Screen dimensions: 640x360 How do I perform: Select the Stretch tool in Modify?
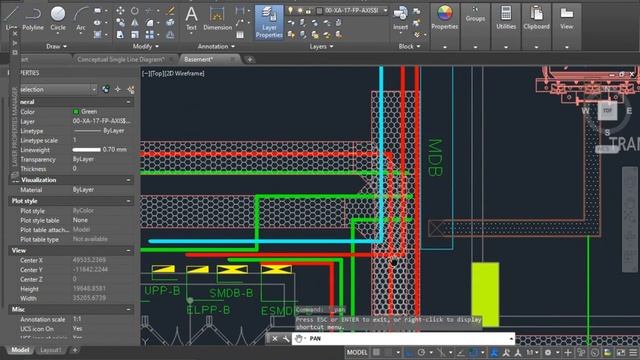click(x=120, y=35)
